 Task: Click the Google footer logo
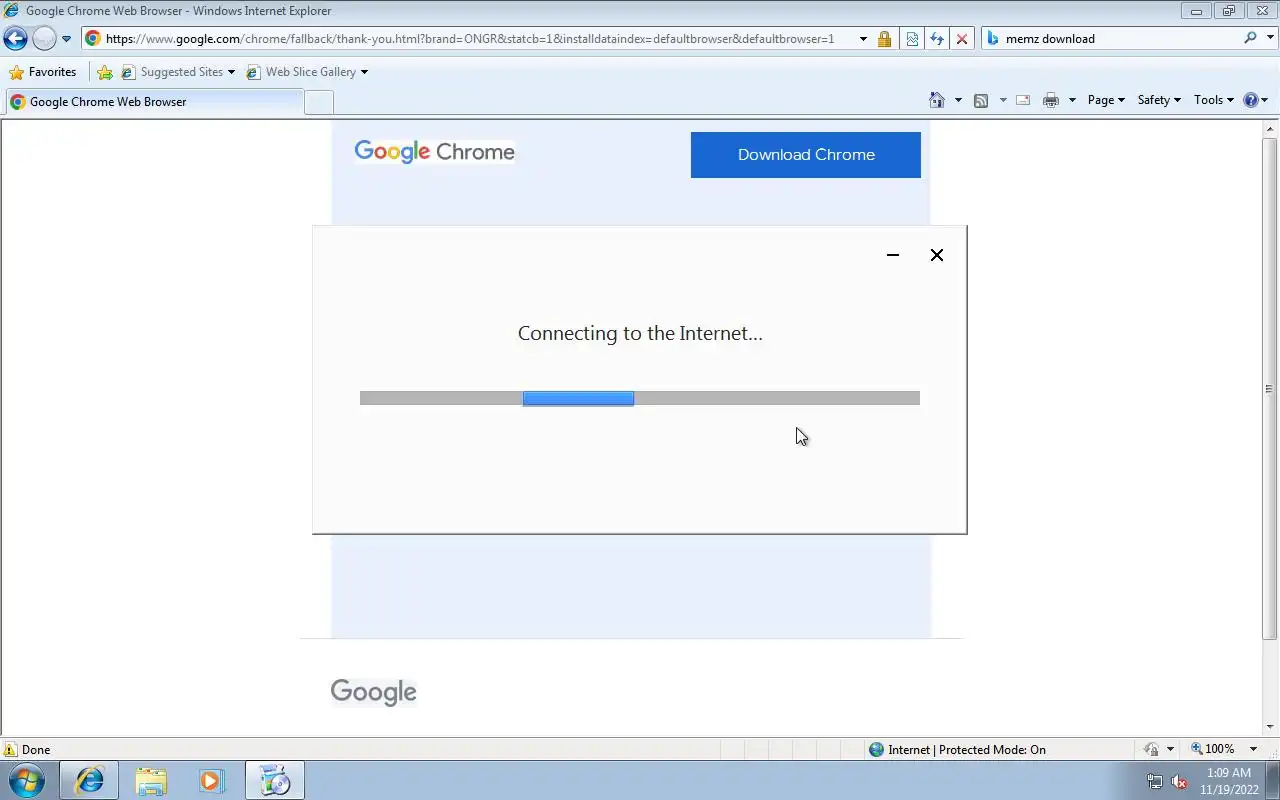[x=374, y=692]
